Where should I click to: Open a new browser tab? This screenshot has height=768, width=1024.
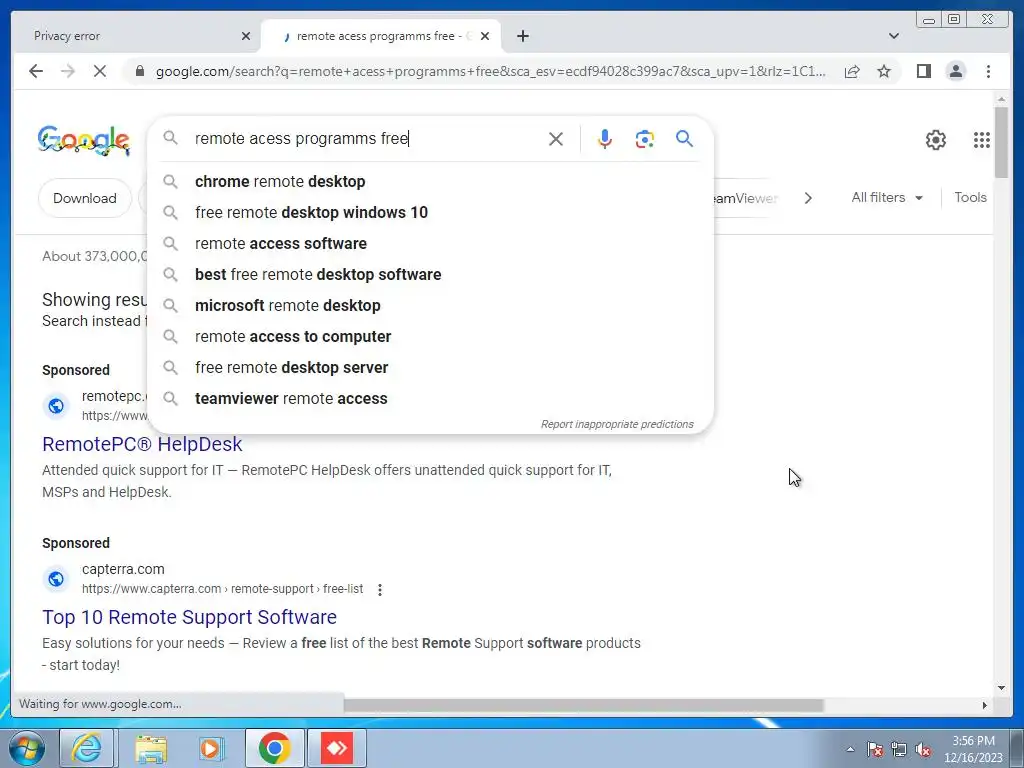click(x=522, y=36)
